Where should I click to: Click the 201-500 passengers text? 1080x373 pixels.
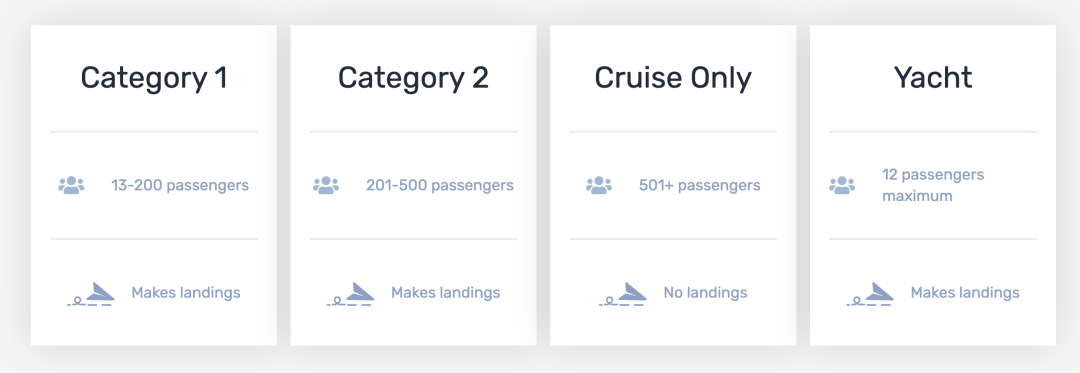click(439, 185)
